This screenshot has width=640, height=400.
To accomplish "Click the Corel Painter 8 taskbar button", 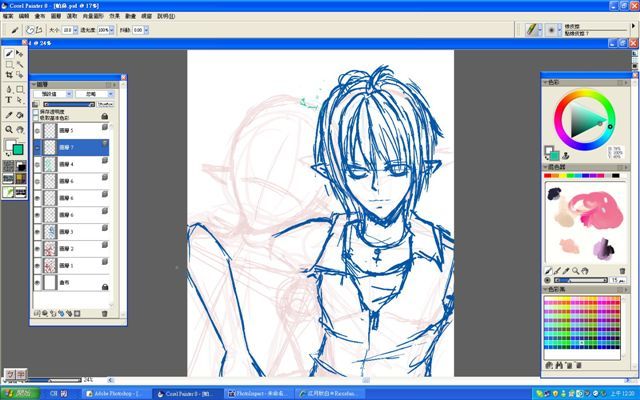I will click(x=187, y=393).
